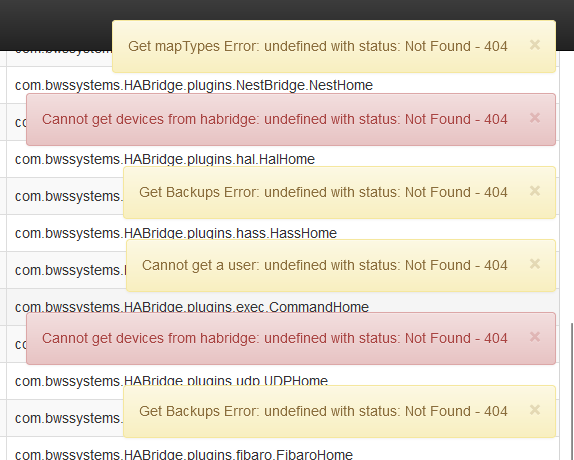Viewport: 574px width, 460px height.
Task: Click the Get mapTypes Error message text
Action: 318,46
